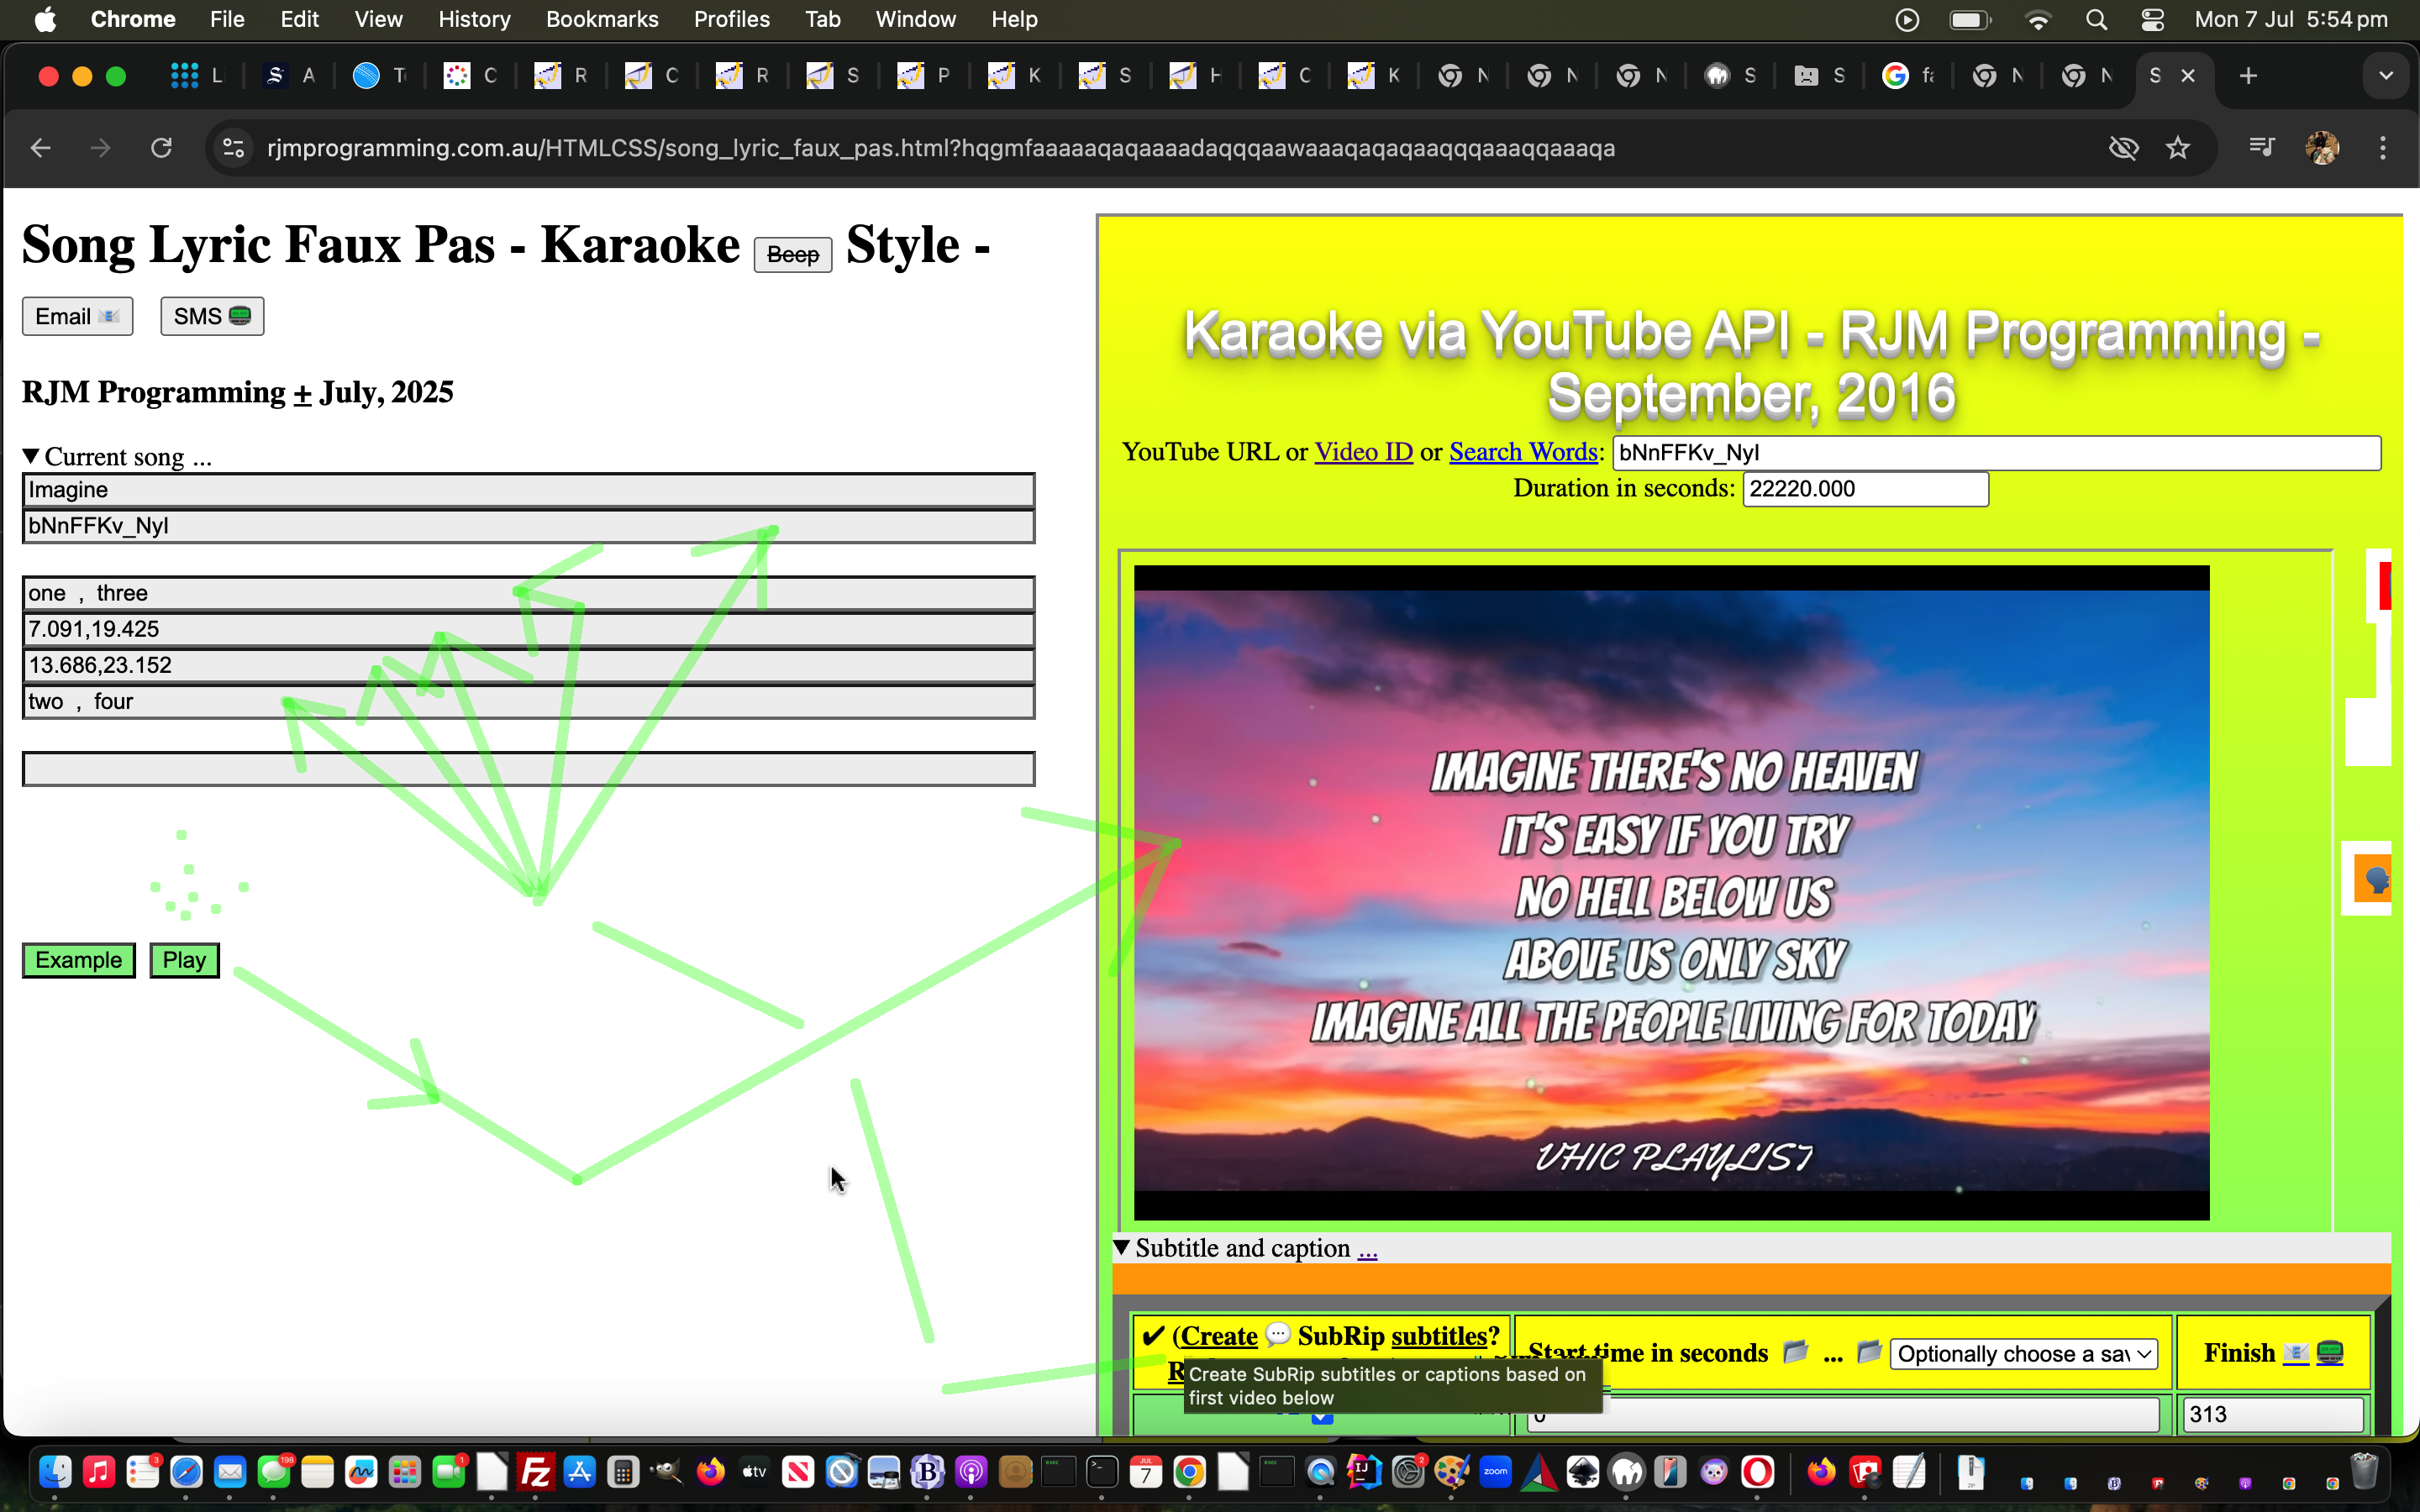Open the Help menu in menu bar
The height and width of the screenshot is (1512, 2420).
click(1014, 19)
